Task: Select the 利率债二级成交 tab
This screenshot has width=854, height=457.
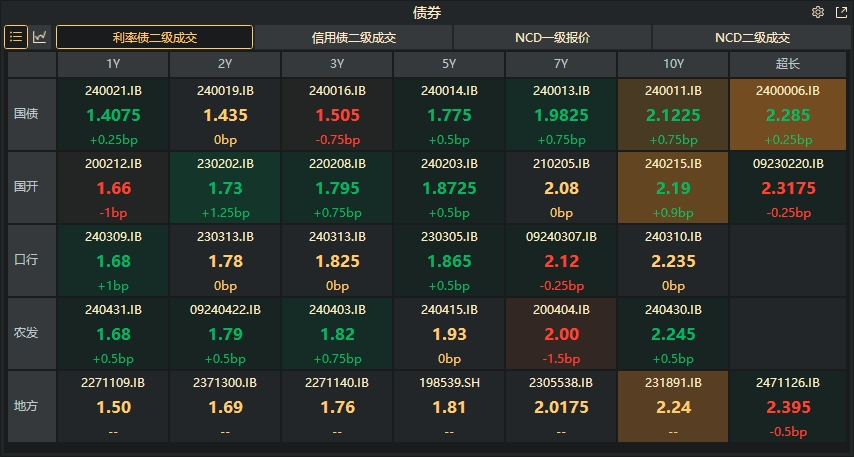Action: coord(154,38)
